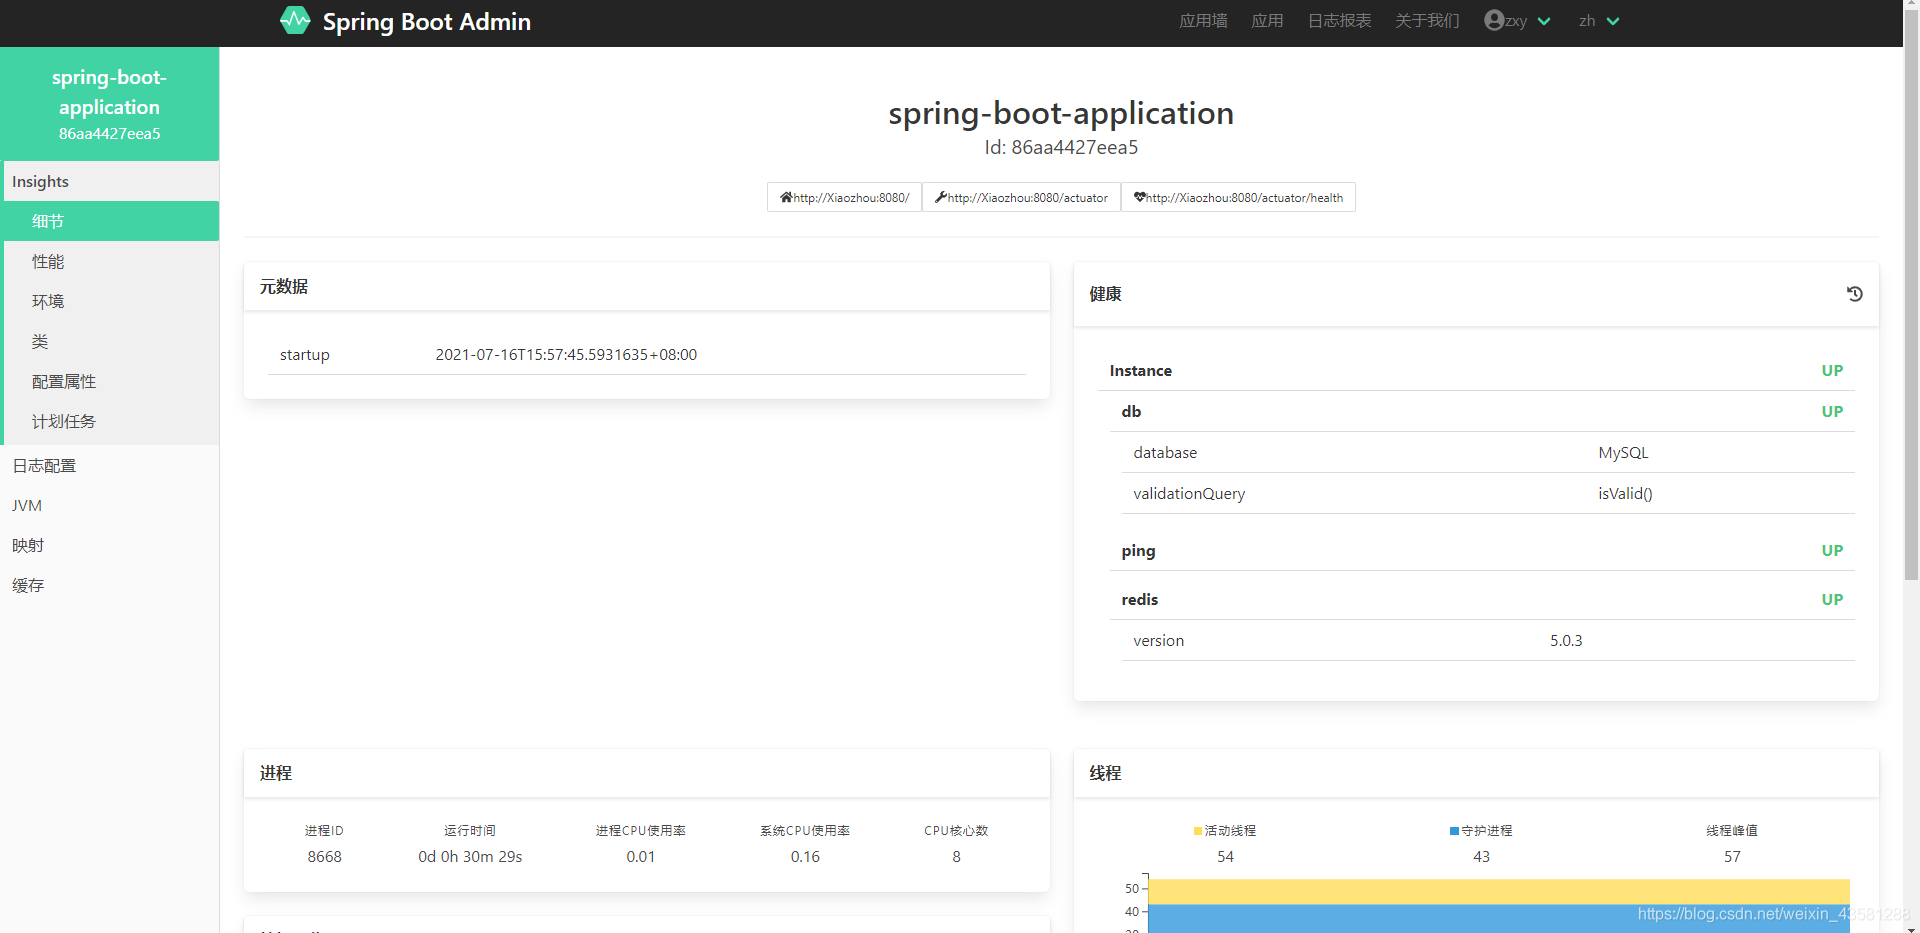Viewport: 1920px width, 933px height.
Task: Click the 元数据 panel header
Action: [647, 287]
